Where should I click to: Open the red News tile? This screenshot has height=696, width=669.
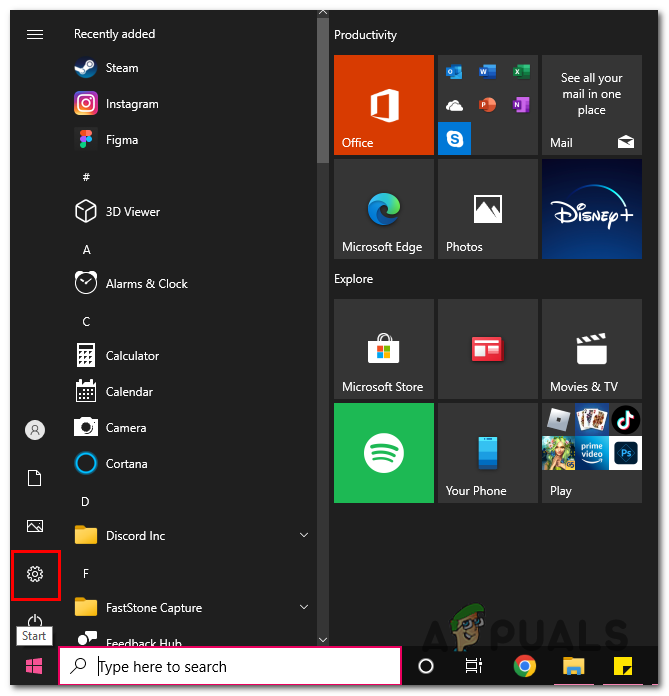[487, 348]
